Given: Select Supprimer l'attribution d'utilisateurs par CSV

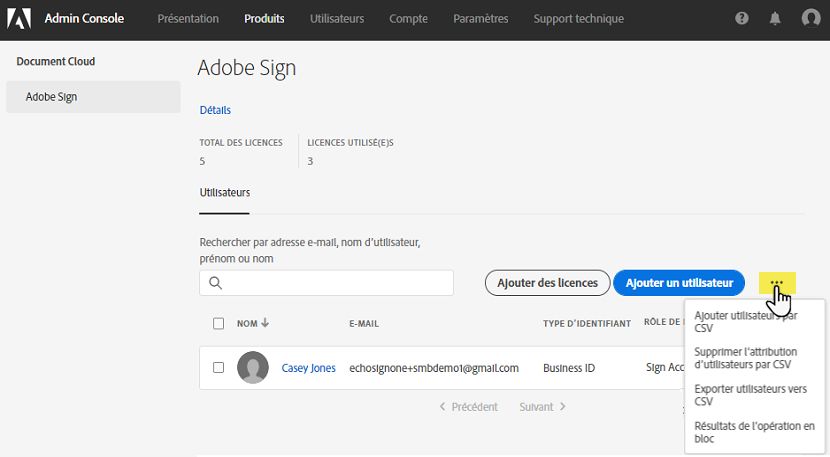Looking at the screenshot, I should click(x=743, y=358).
